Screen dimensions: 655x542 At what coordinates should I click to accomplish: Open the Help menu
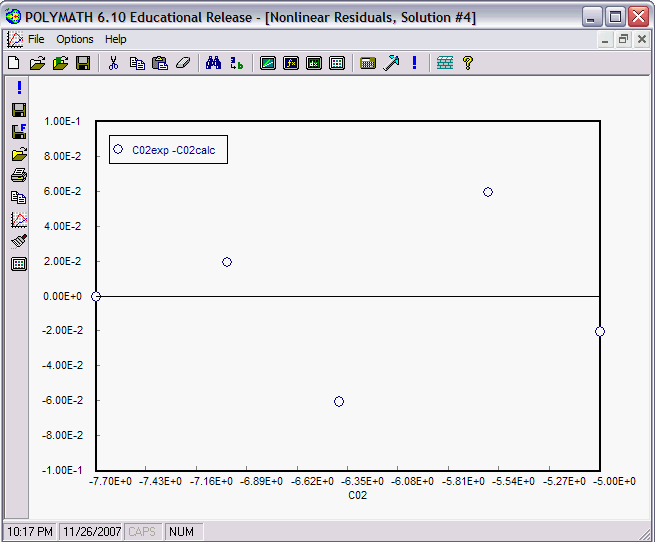coord(116,39)
